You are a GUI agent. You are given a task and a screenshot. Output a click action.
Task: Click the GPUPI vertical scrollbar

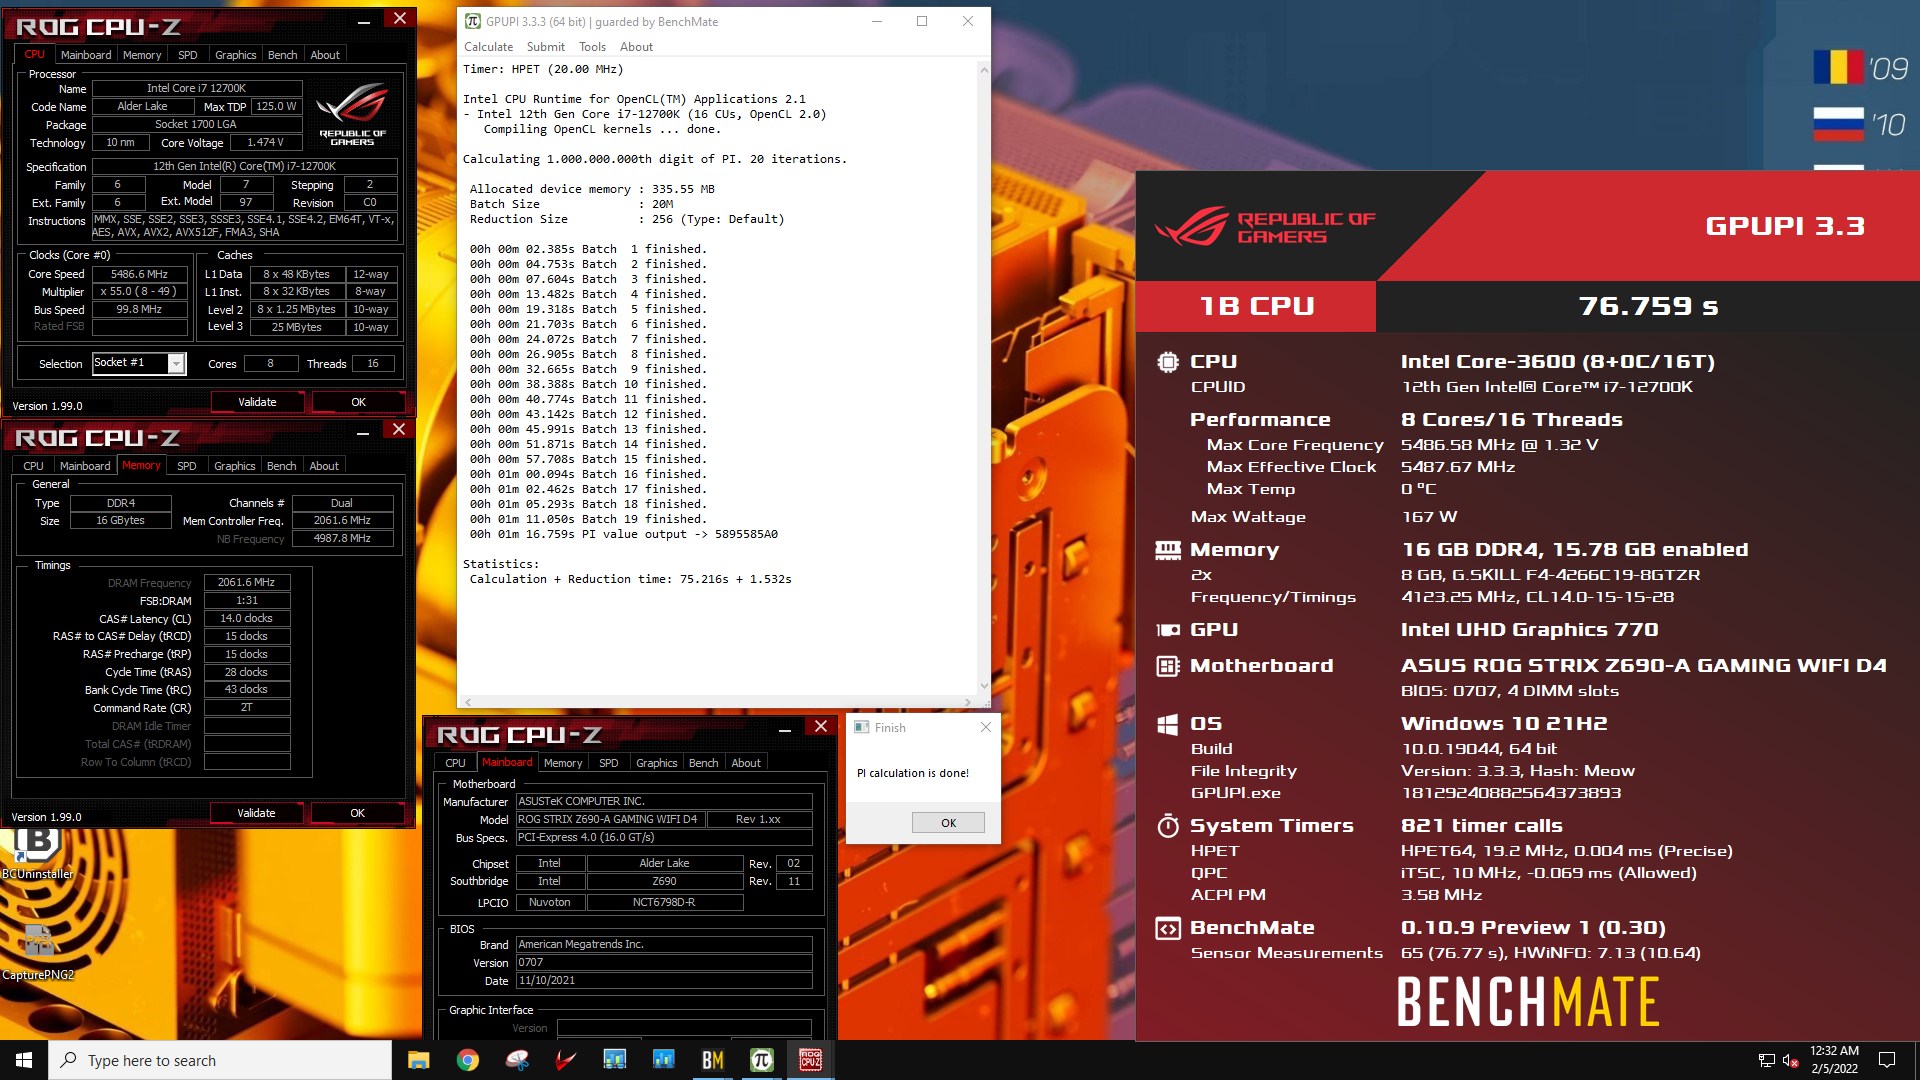click(x=984, y=380)
